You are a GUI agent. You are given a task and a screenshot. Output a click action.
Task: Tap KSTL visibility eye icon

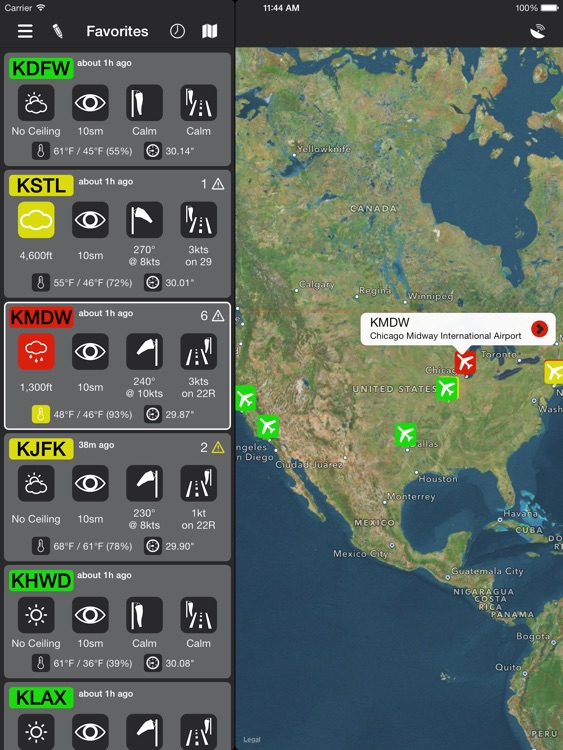click(x=90, y=220)
